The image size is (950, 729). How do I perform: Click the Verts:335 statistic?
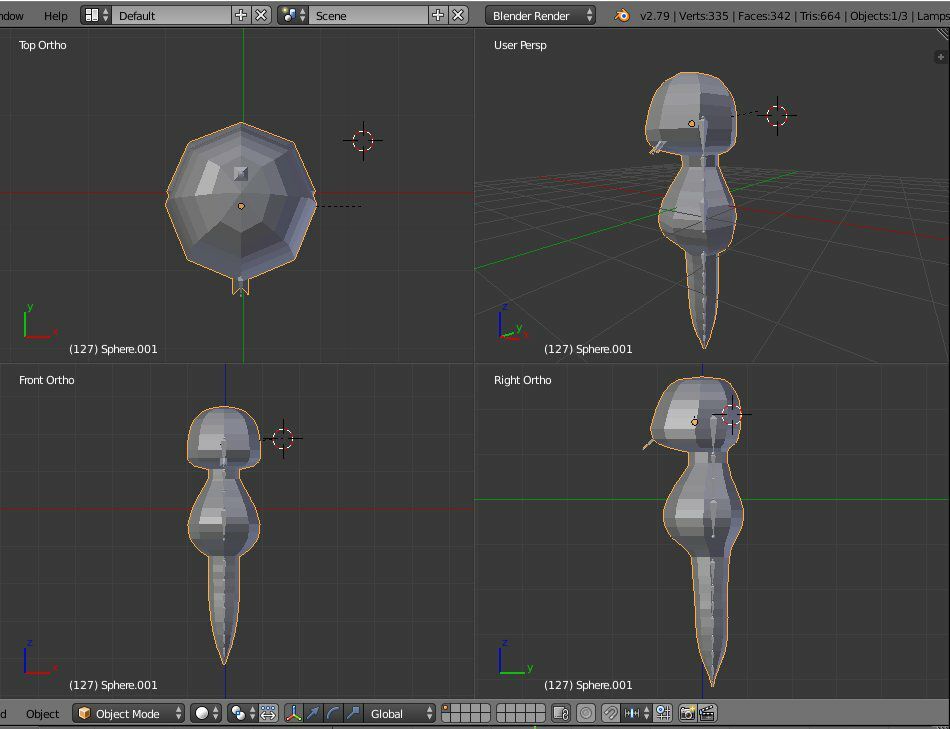703,16
